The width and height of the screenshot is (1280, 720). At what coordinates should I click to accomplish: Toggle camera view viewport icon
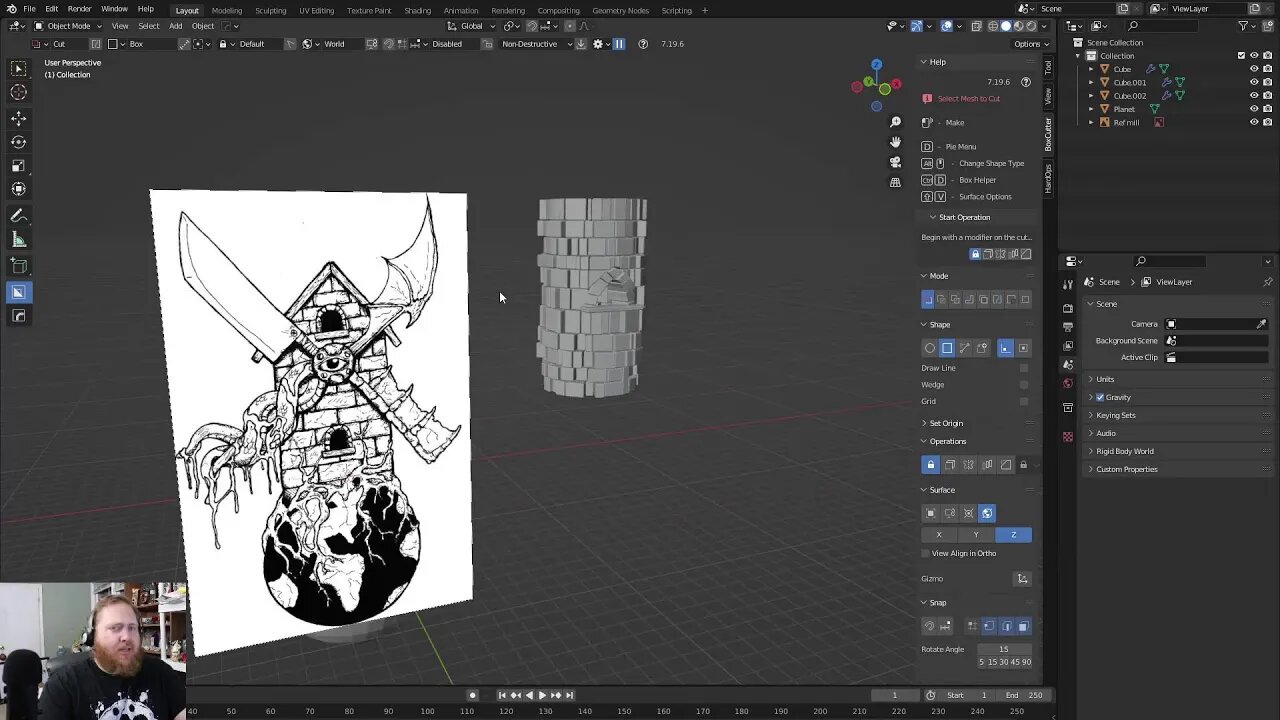(895, 162)
